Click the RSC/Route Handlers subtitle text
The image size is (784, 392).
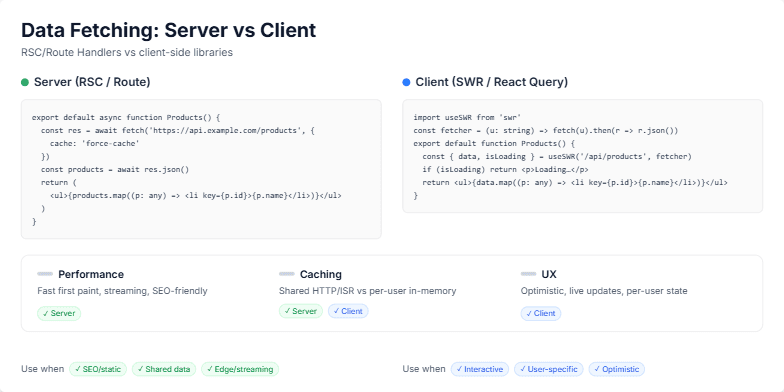tap(127, 52)
